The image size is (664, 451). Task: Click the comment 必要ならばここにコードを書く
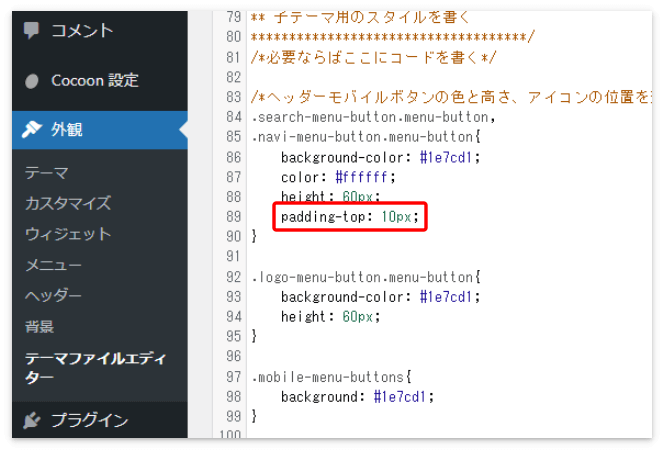click(x=373, y=57)
